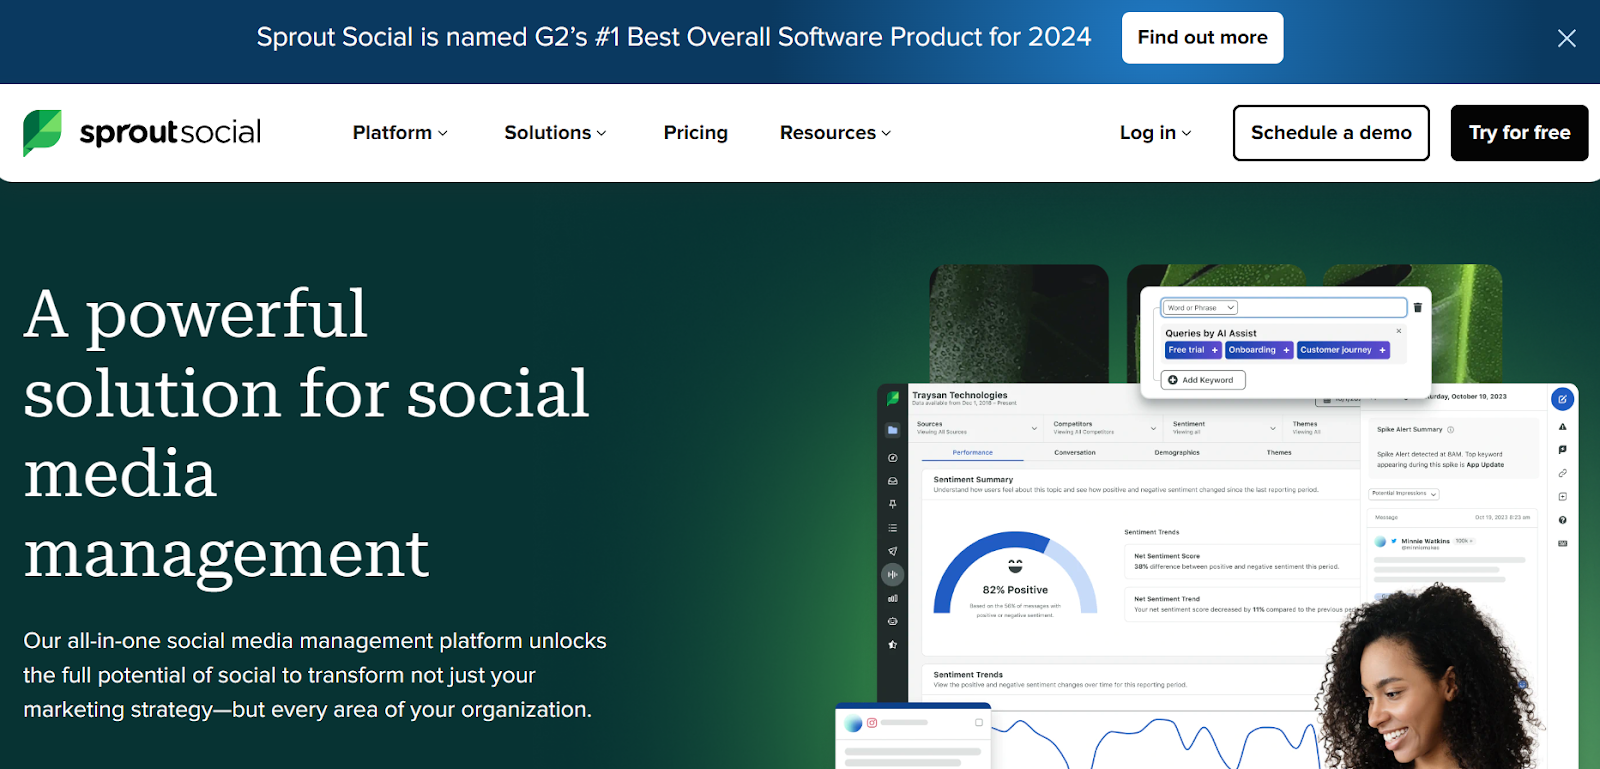This screenshot has height=769, width=1600.
Task: Go to the Pricing page
Action: [696, 133]
